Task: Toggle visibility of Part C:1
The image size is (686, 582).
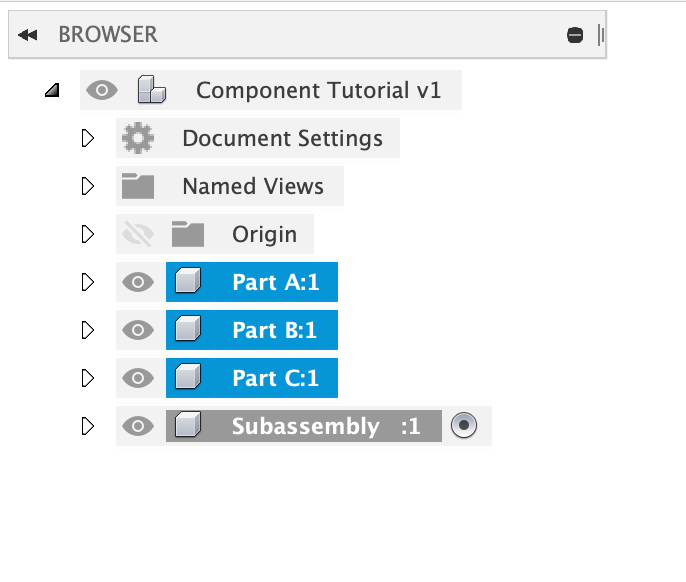Action: (138, 378)
